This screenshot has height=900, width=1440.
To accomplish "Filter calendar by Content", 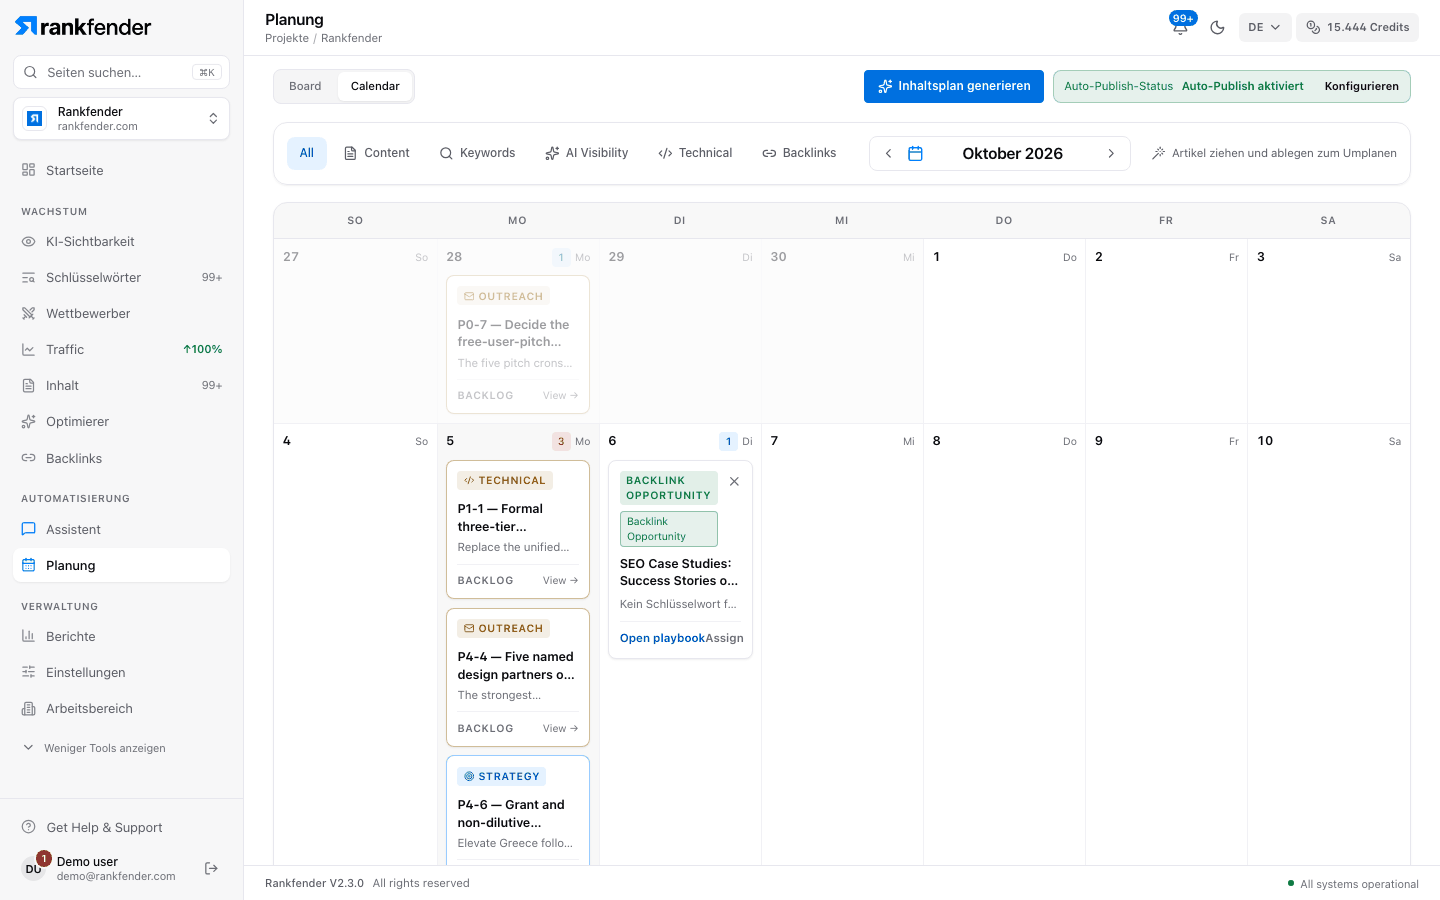I will [x=377, y=153].
